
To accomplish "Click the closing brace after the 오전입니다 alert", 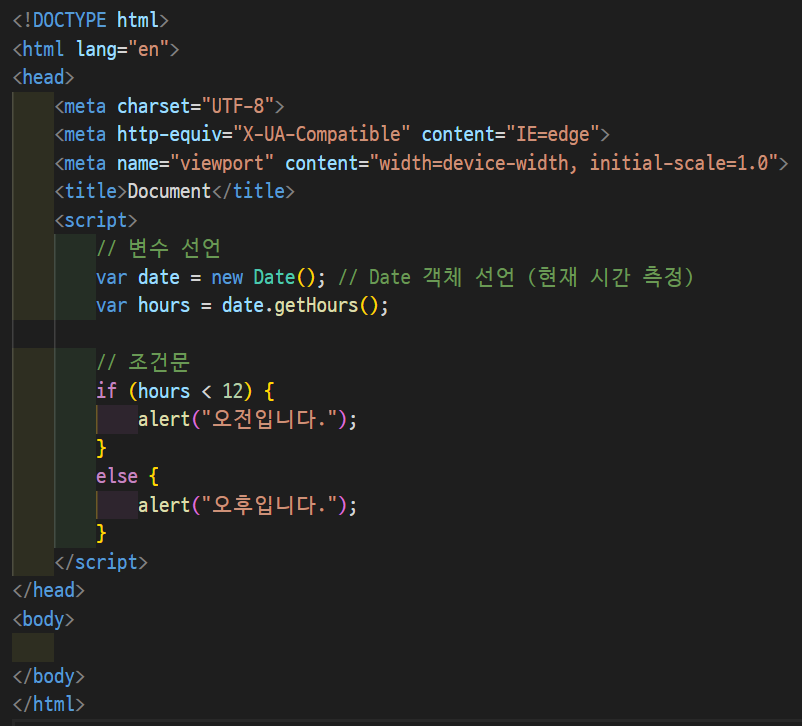I will (x=101, y=448).
